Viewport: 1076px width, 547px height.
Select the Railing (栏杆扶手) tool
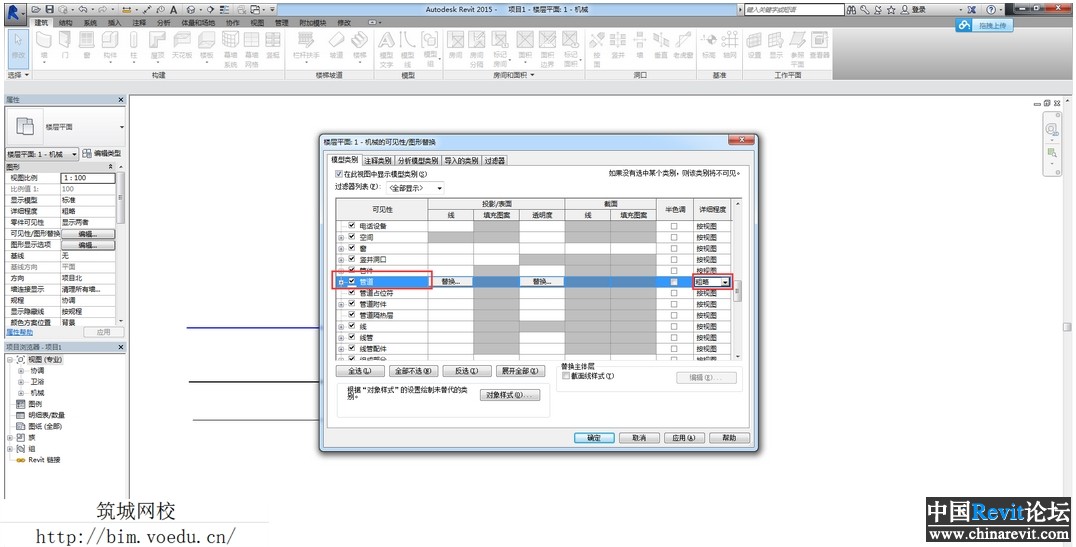(x=306, y=47)
